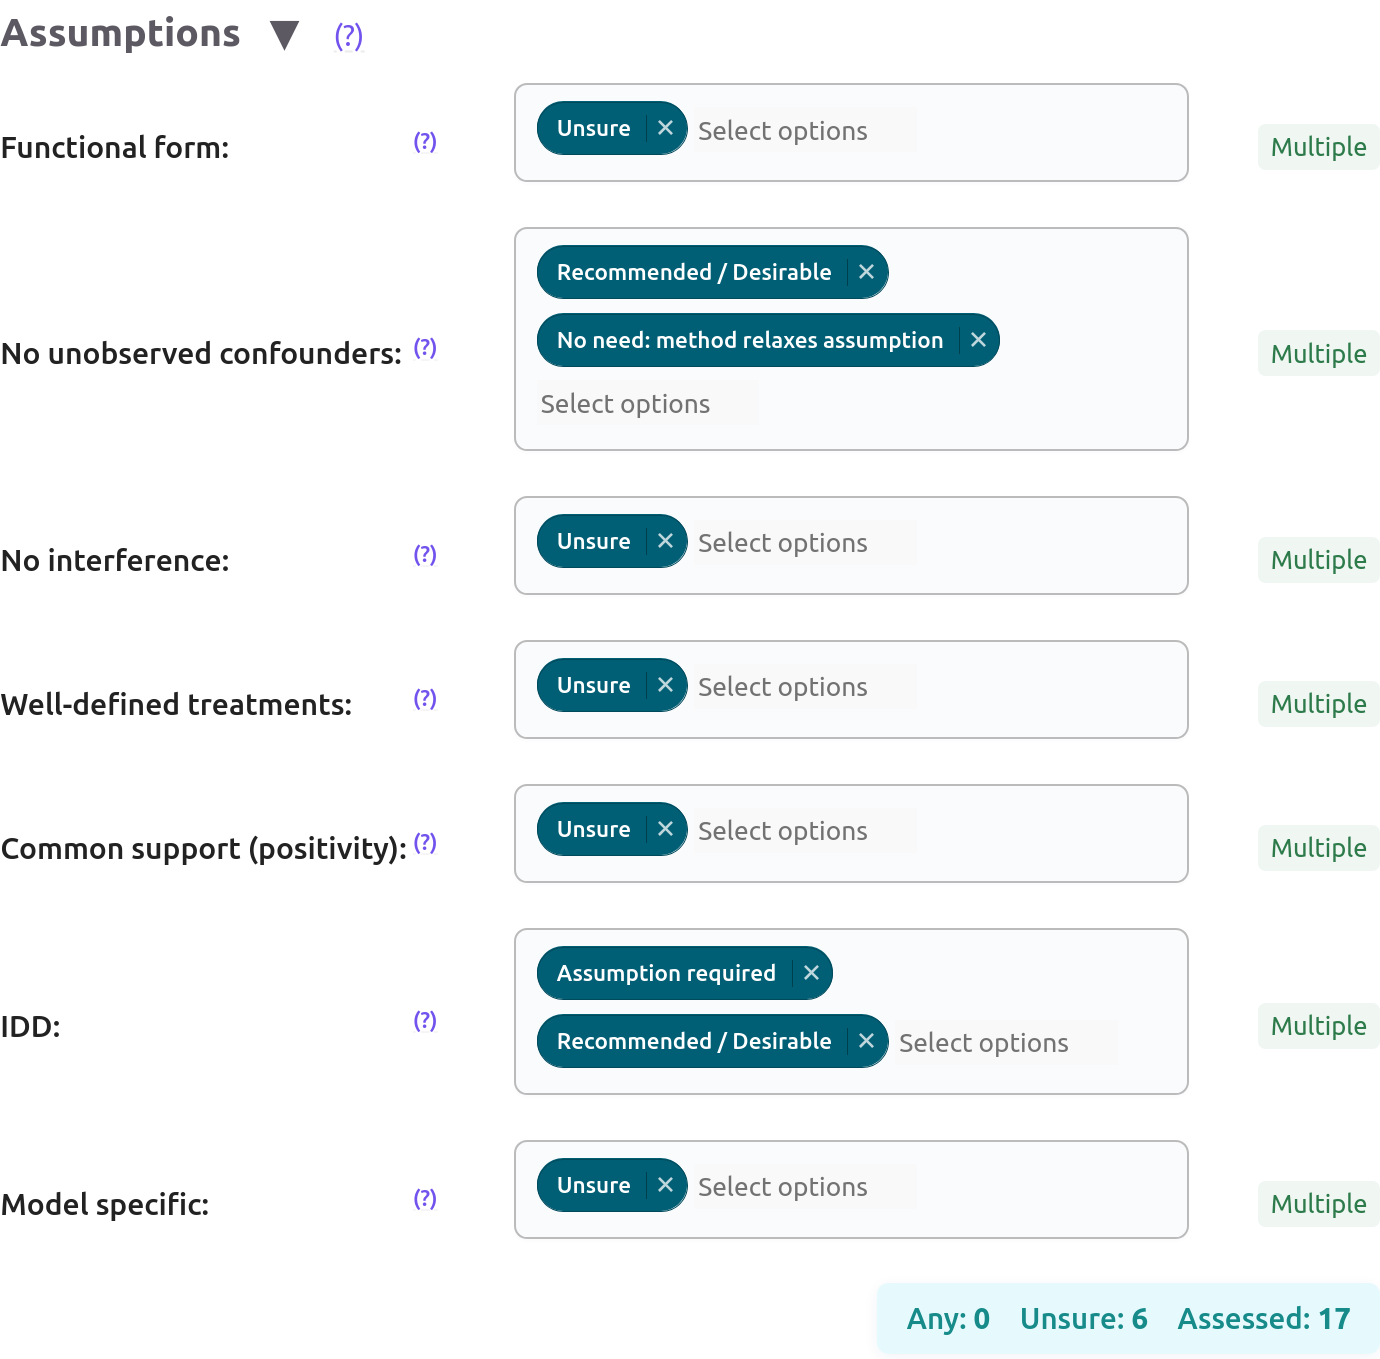Remove the Unsure tag from No interference

665,541
